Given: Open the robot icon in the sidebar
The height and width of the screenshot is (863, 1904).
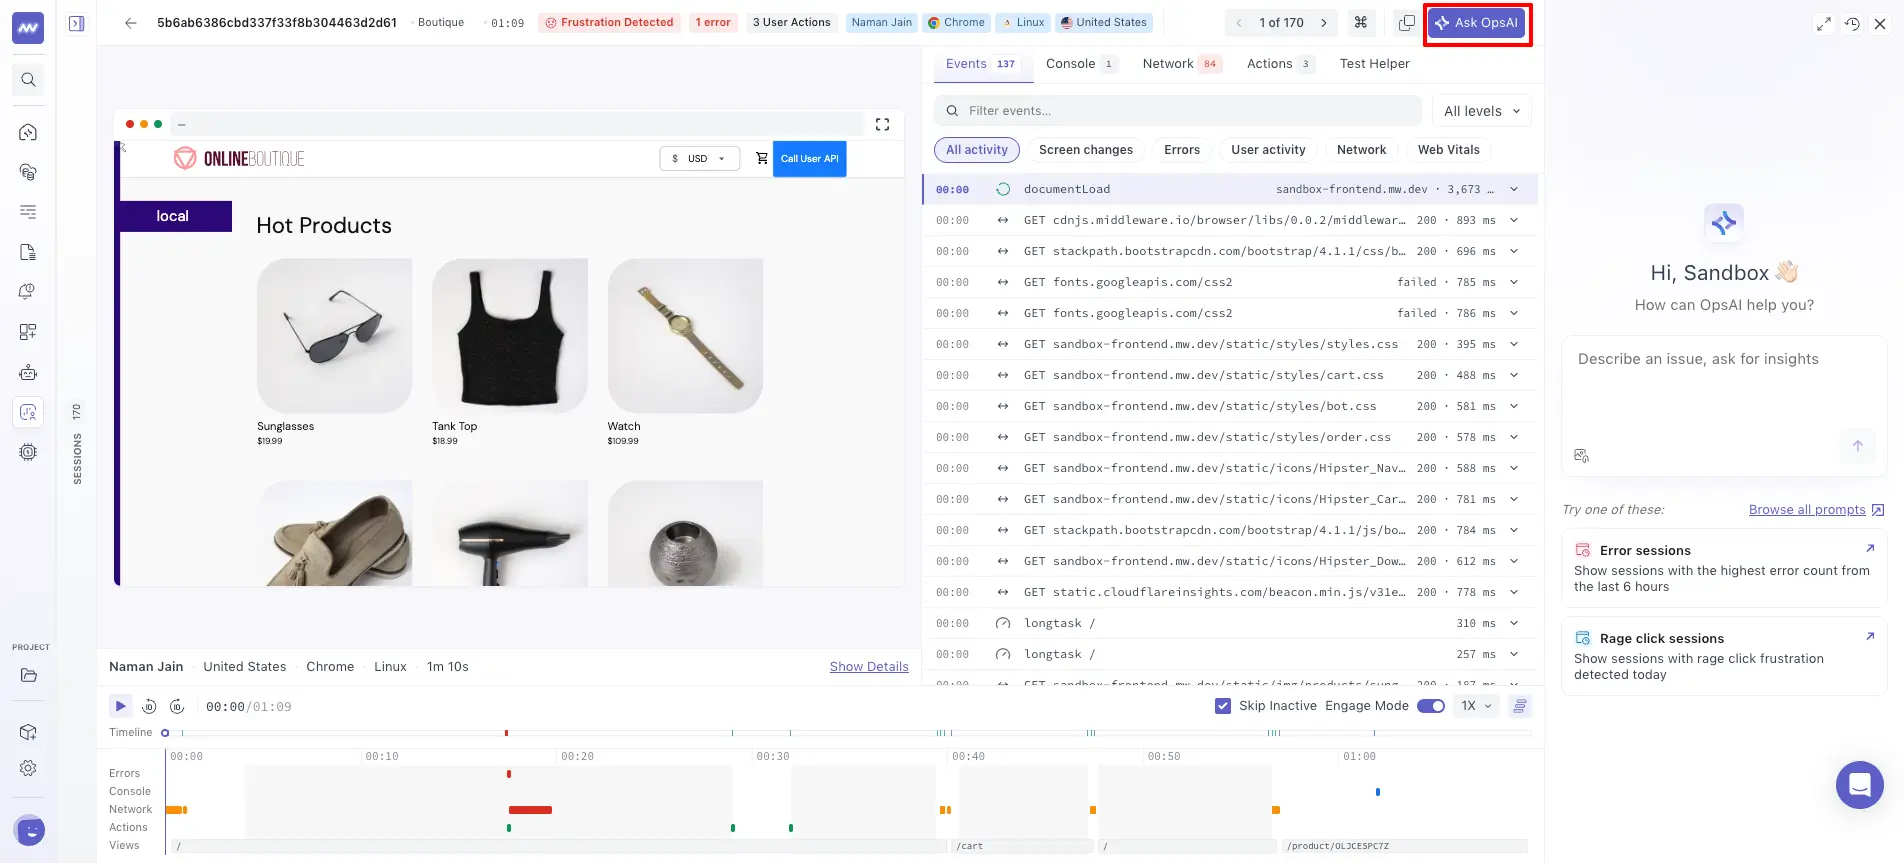Looking at the screenshot, I should (28, 372).
